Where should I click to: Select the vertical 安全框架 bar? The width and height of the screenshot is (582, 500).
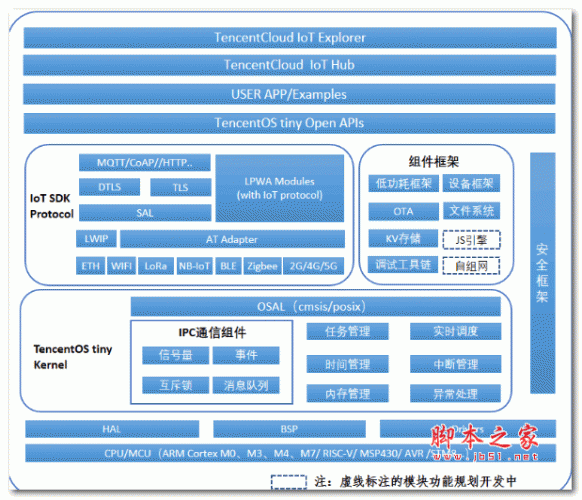(x=543, y=273)
